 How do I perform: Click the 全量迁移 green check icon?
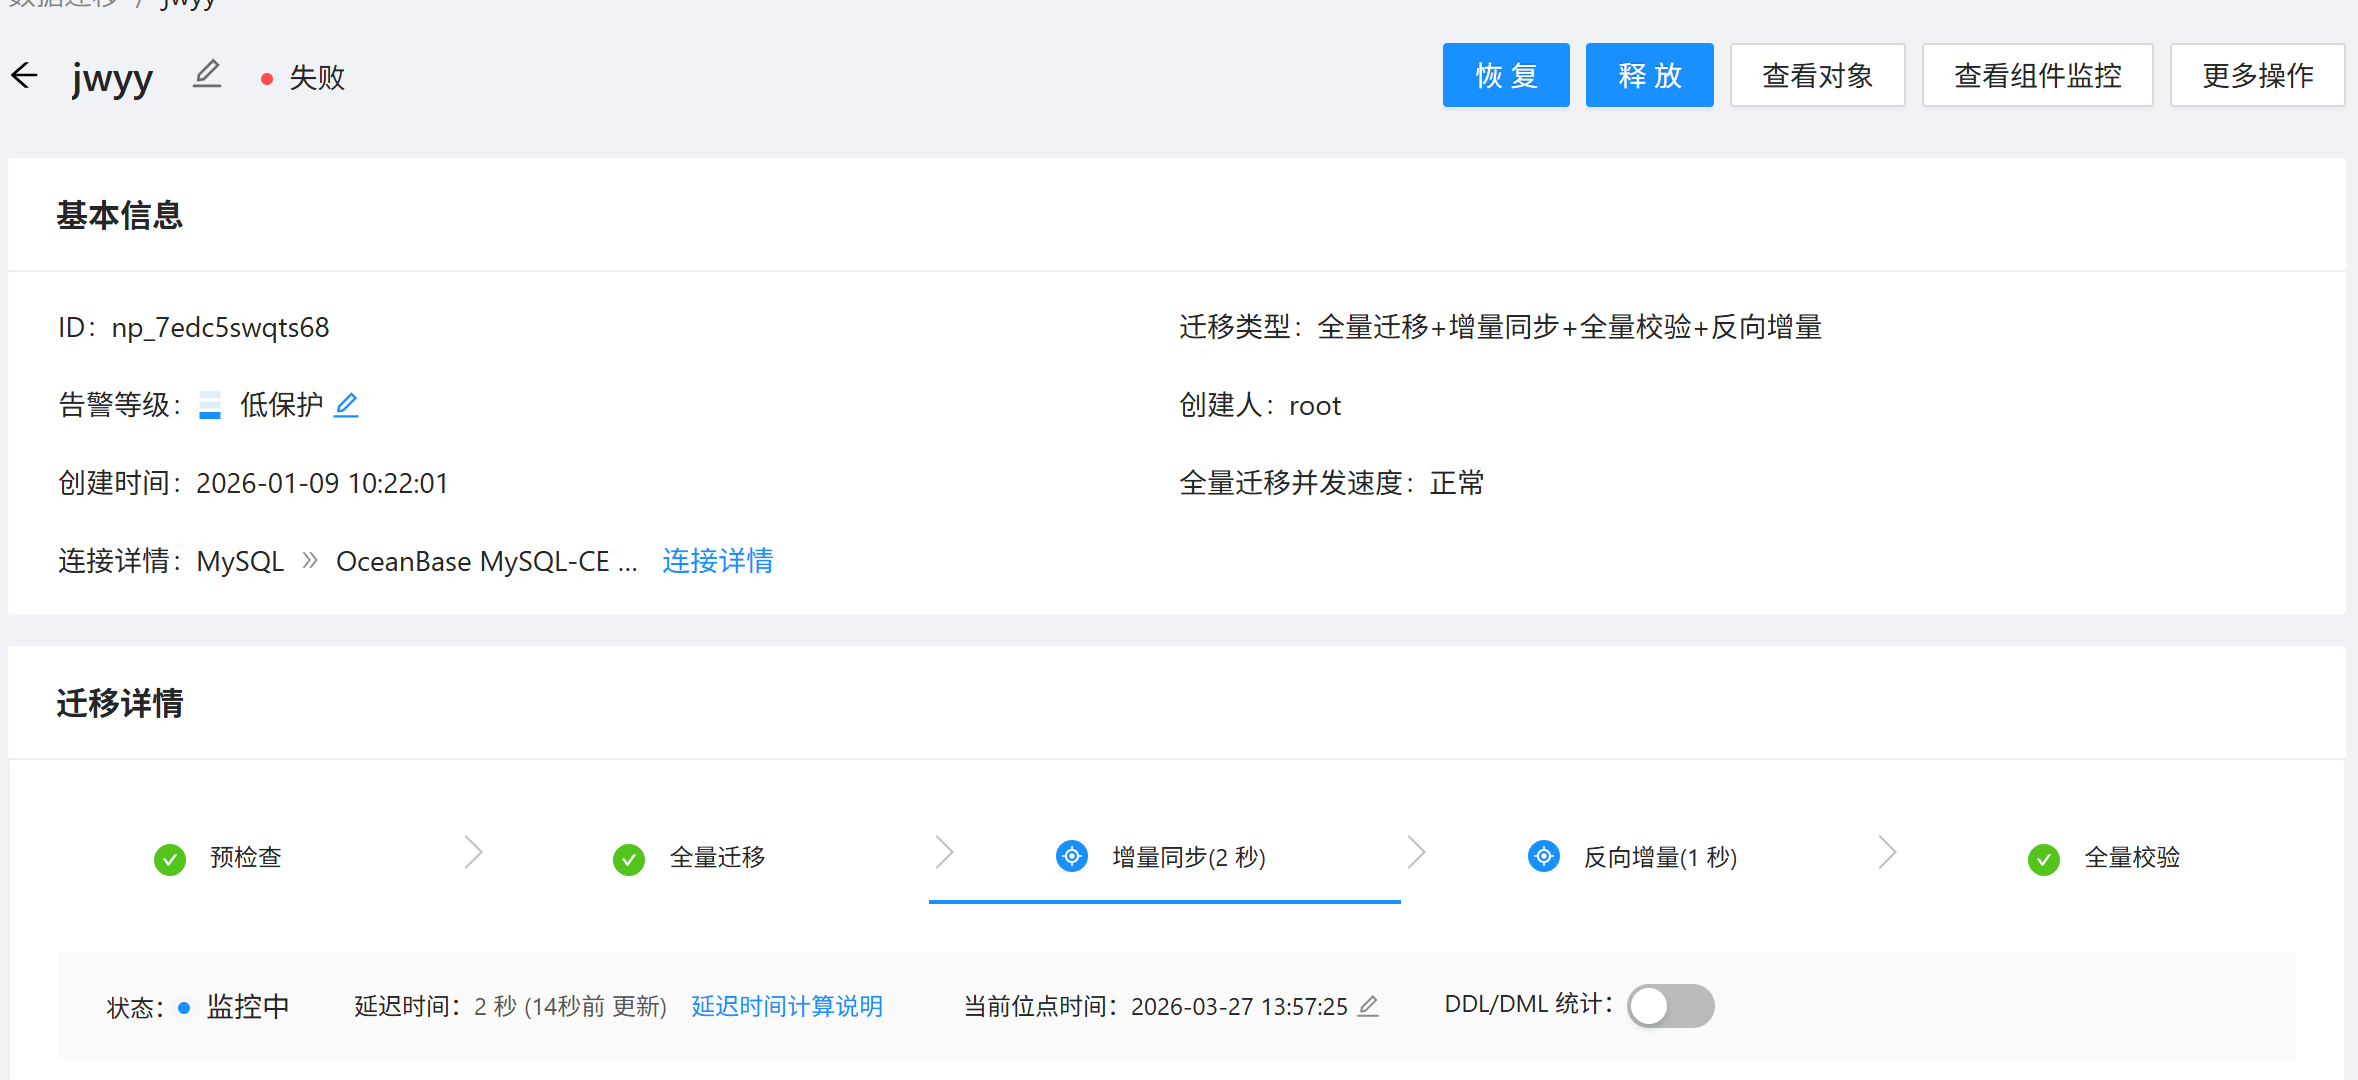pyautogui.click(x=629, y=858)
